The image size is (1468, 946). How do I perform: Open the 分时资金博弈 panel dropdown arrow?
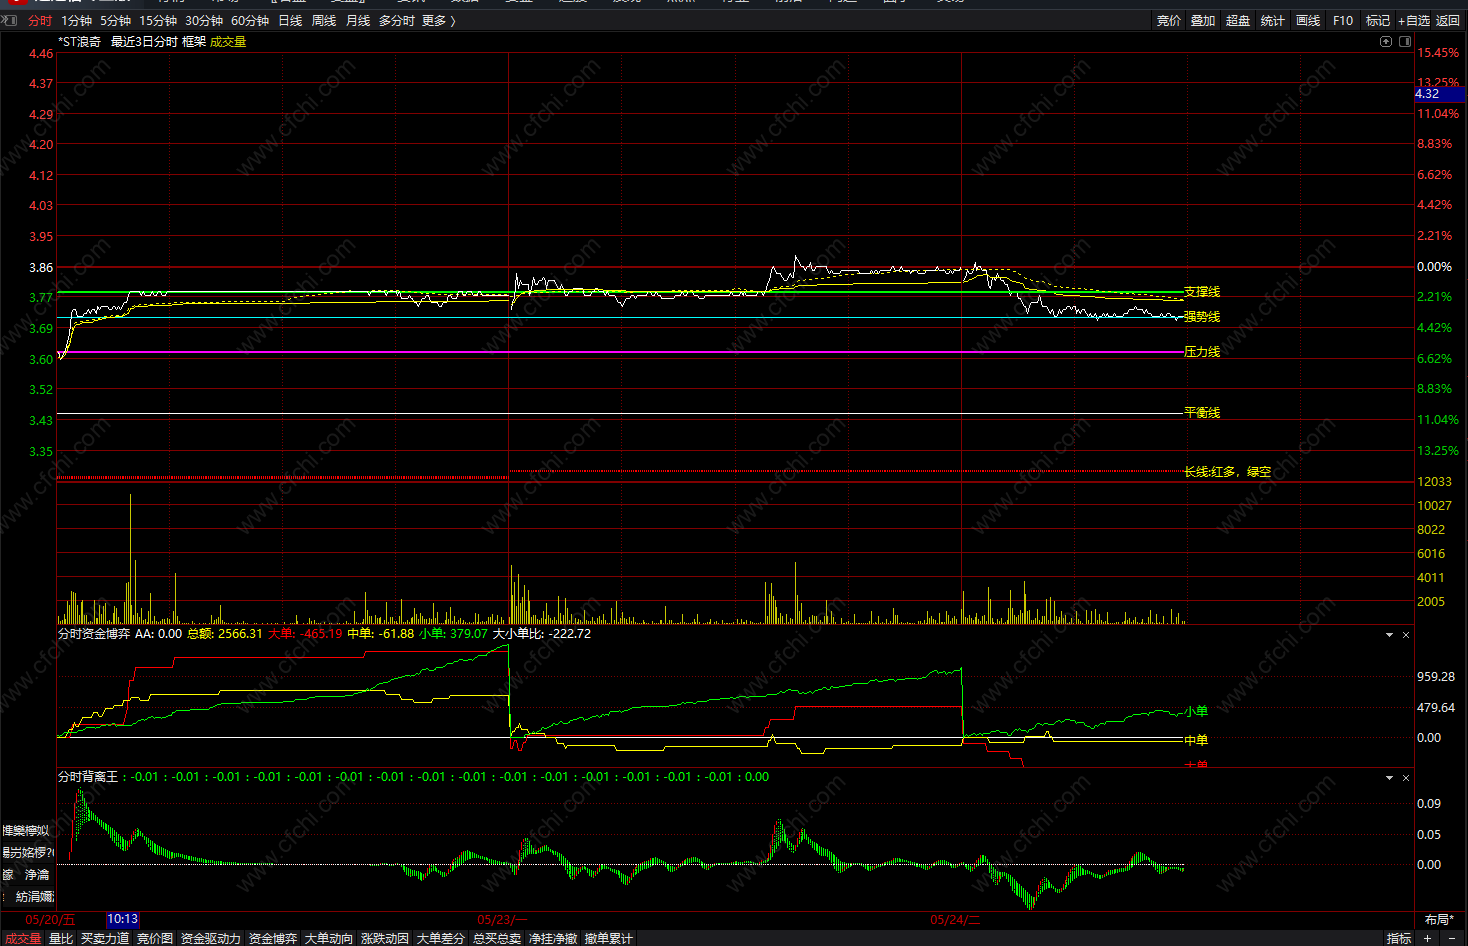pyautogui.click(x=1389, y=635)
